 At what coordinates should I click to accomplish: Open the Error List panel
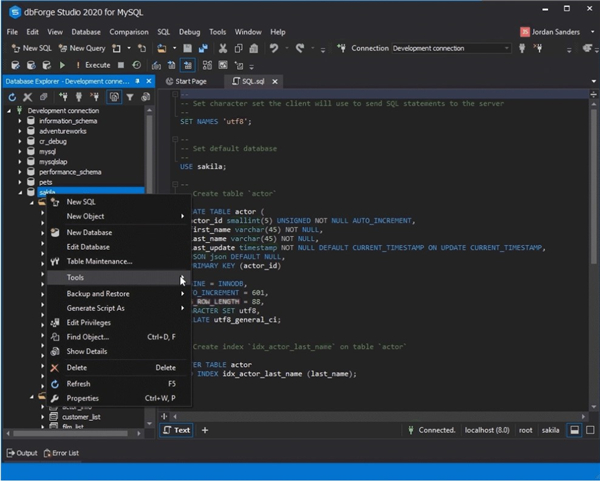[x=63, y=454]
